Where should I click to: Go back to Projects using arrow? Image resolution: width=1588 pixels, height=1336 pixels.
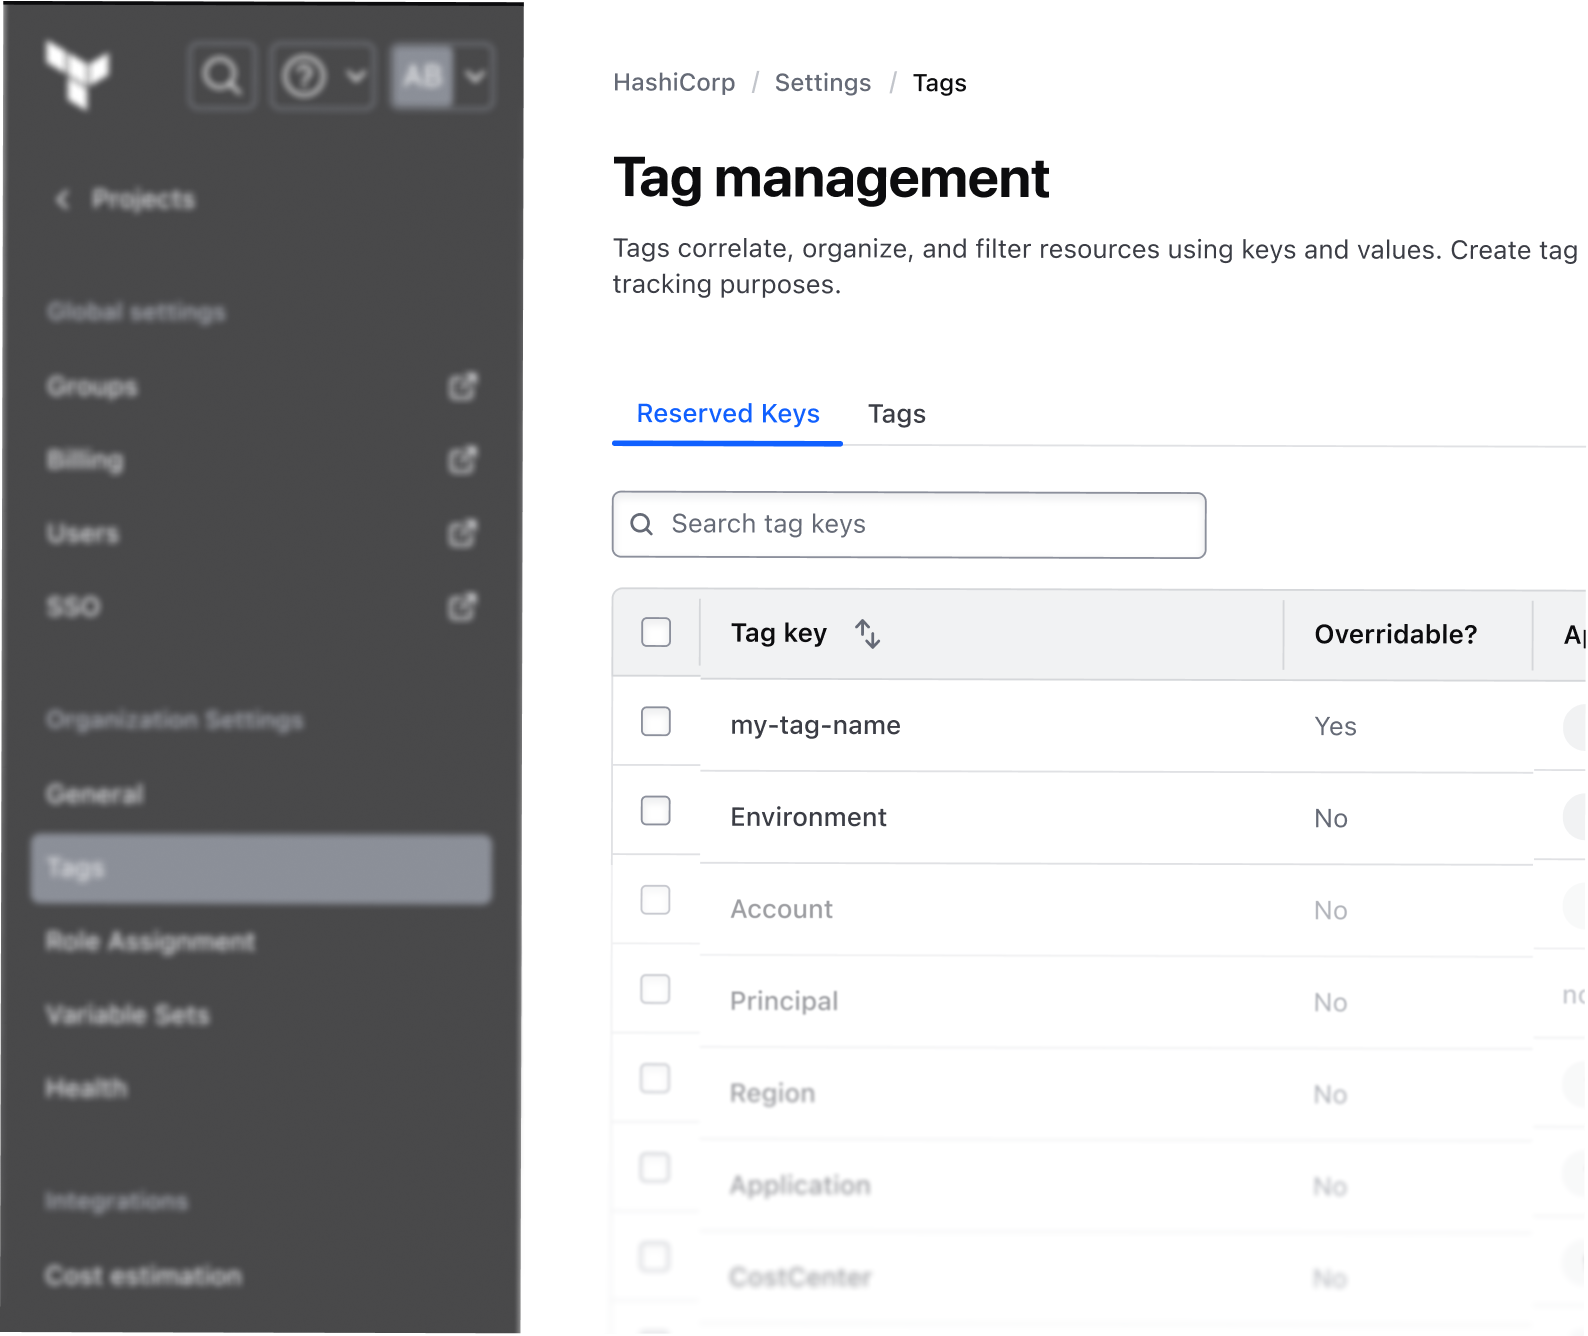[x=63, y=200]
